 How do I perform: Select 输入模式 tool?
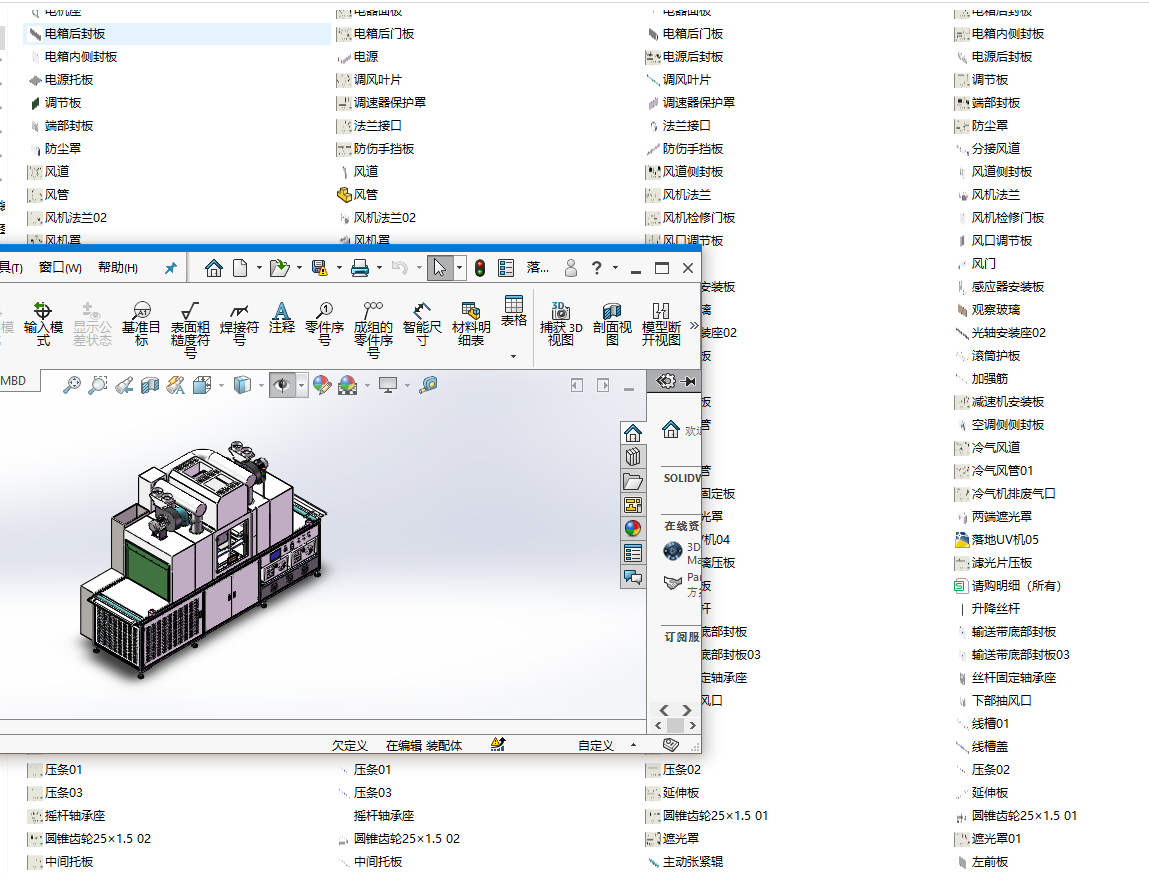(x=43, y=323)
